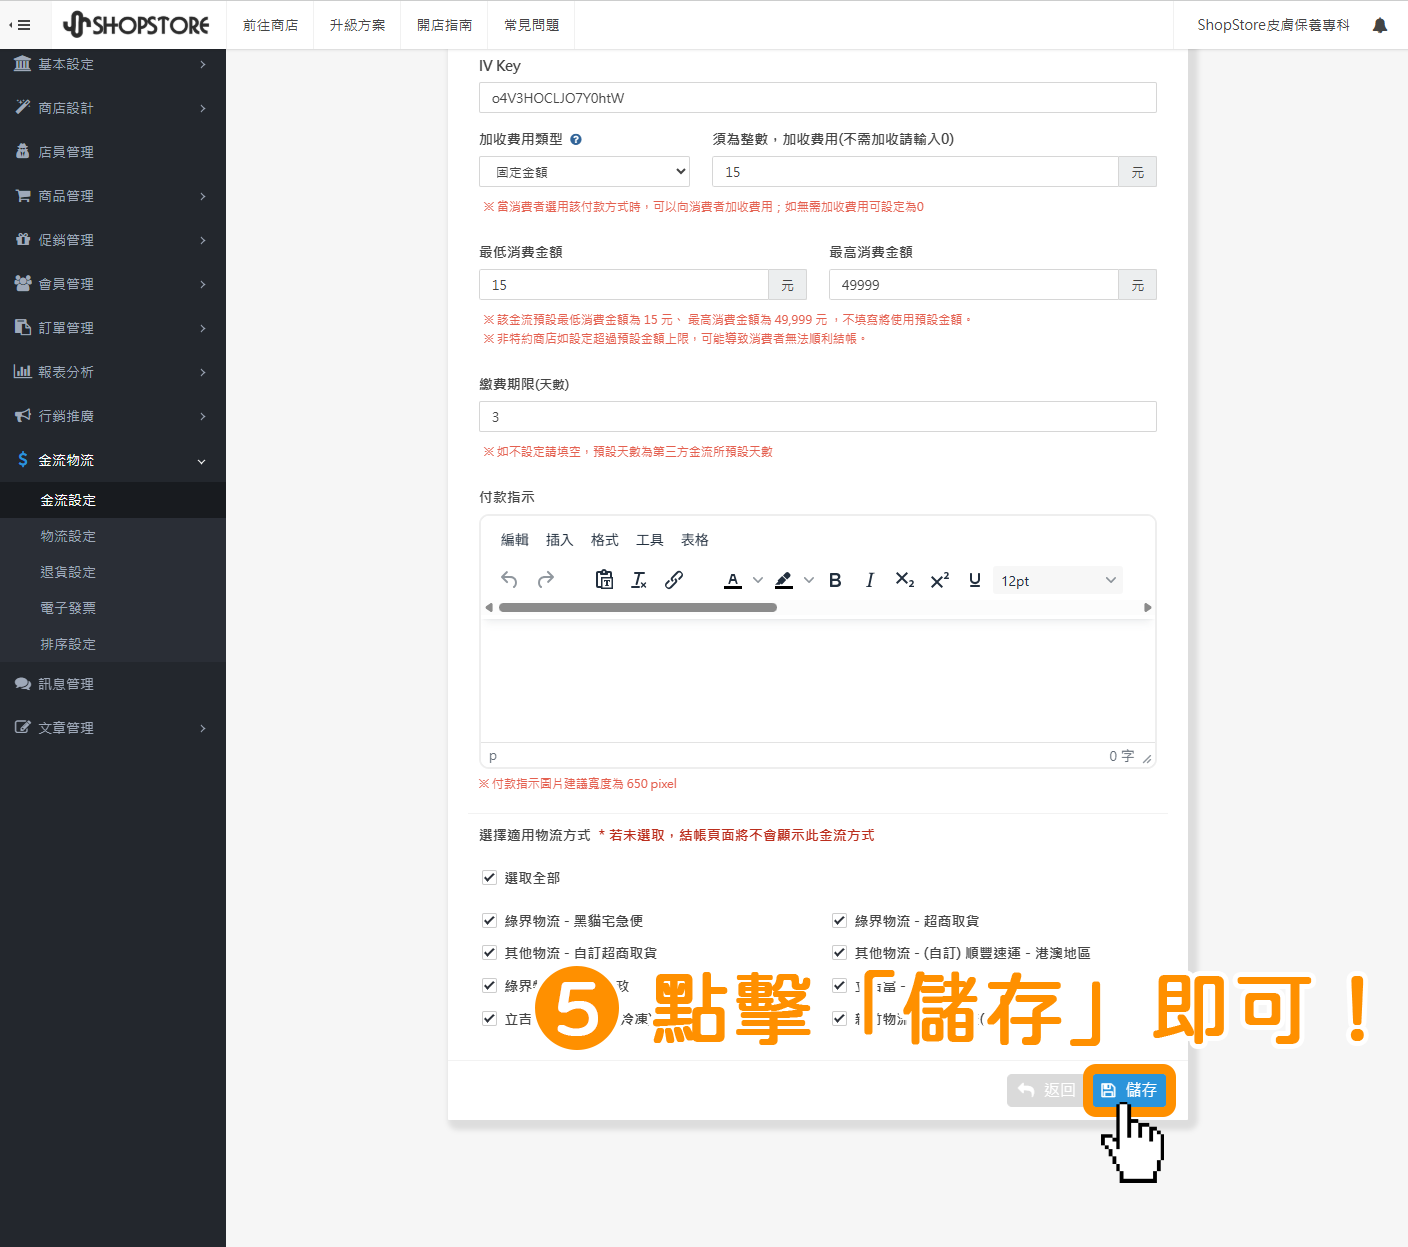1408x1247 pixels.
Task: Click the Clear formatting icon
Action: coord(639,579)
